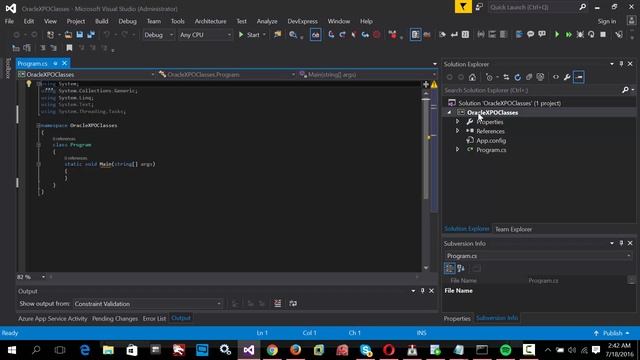Click the Start debugging button
This screenshot has height=360, width=640.
click(x=249, y=35)
